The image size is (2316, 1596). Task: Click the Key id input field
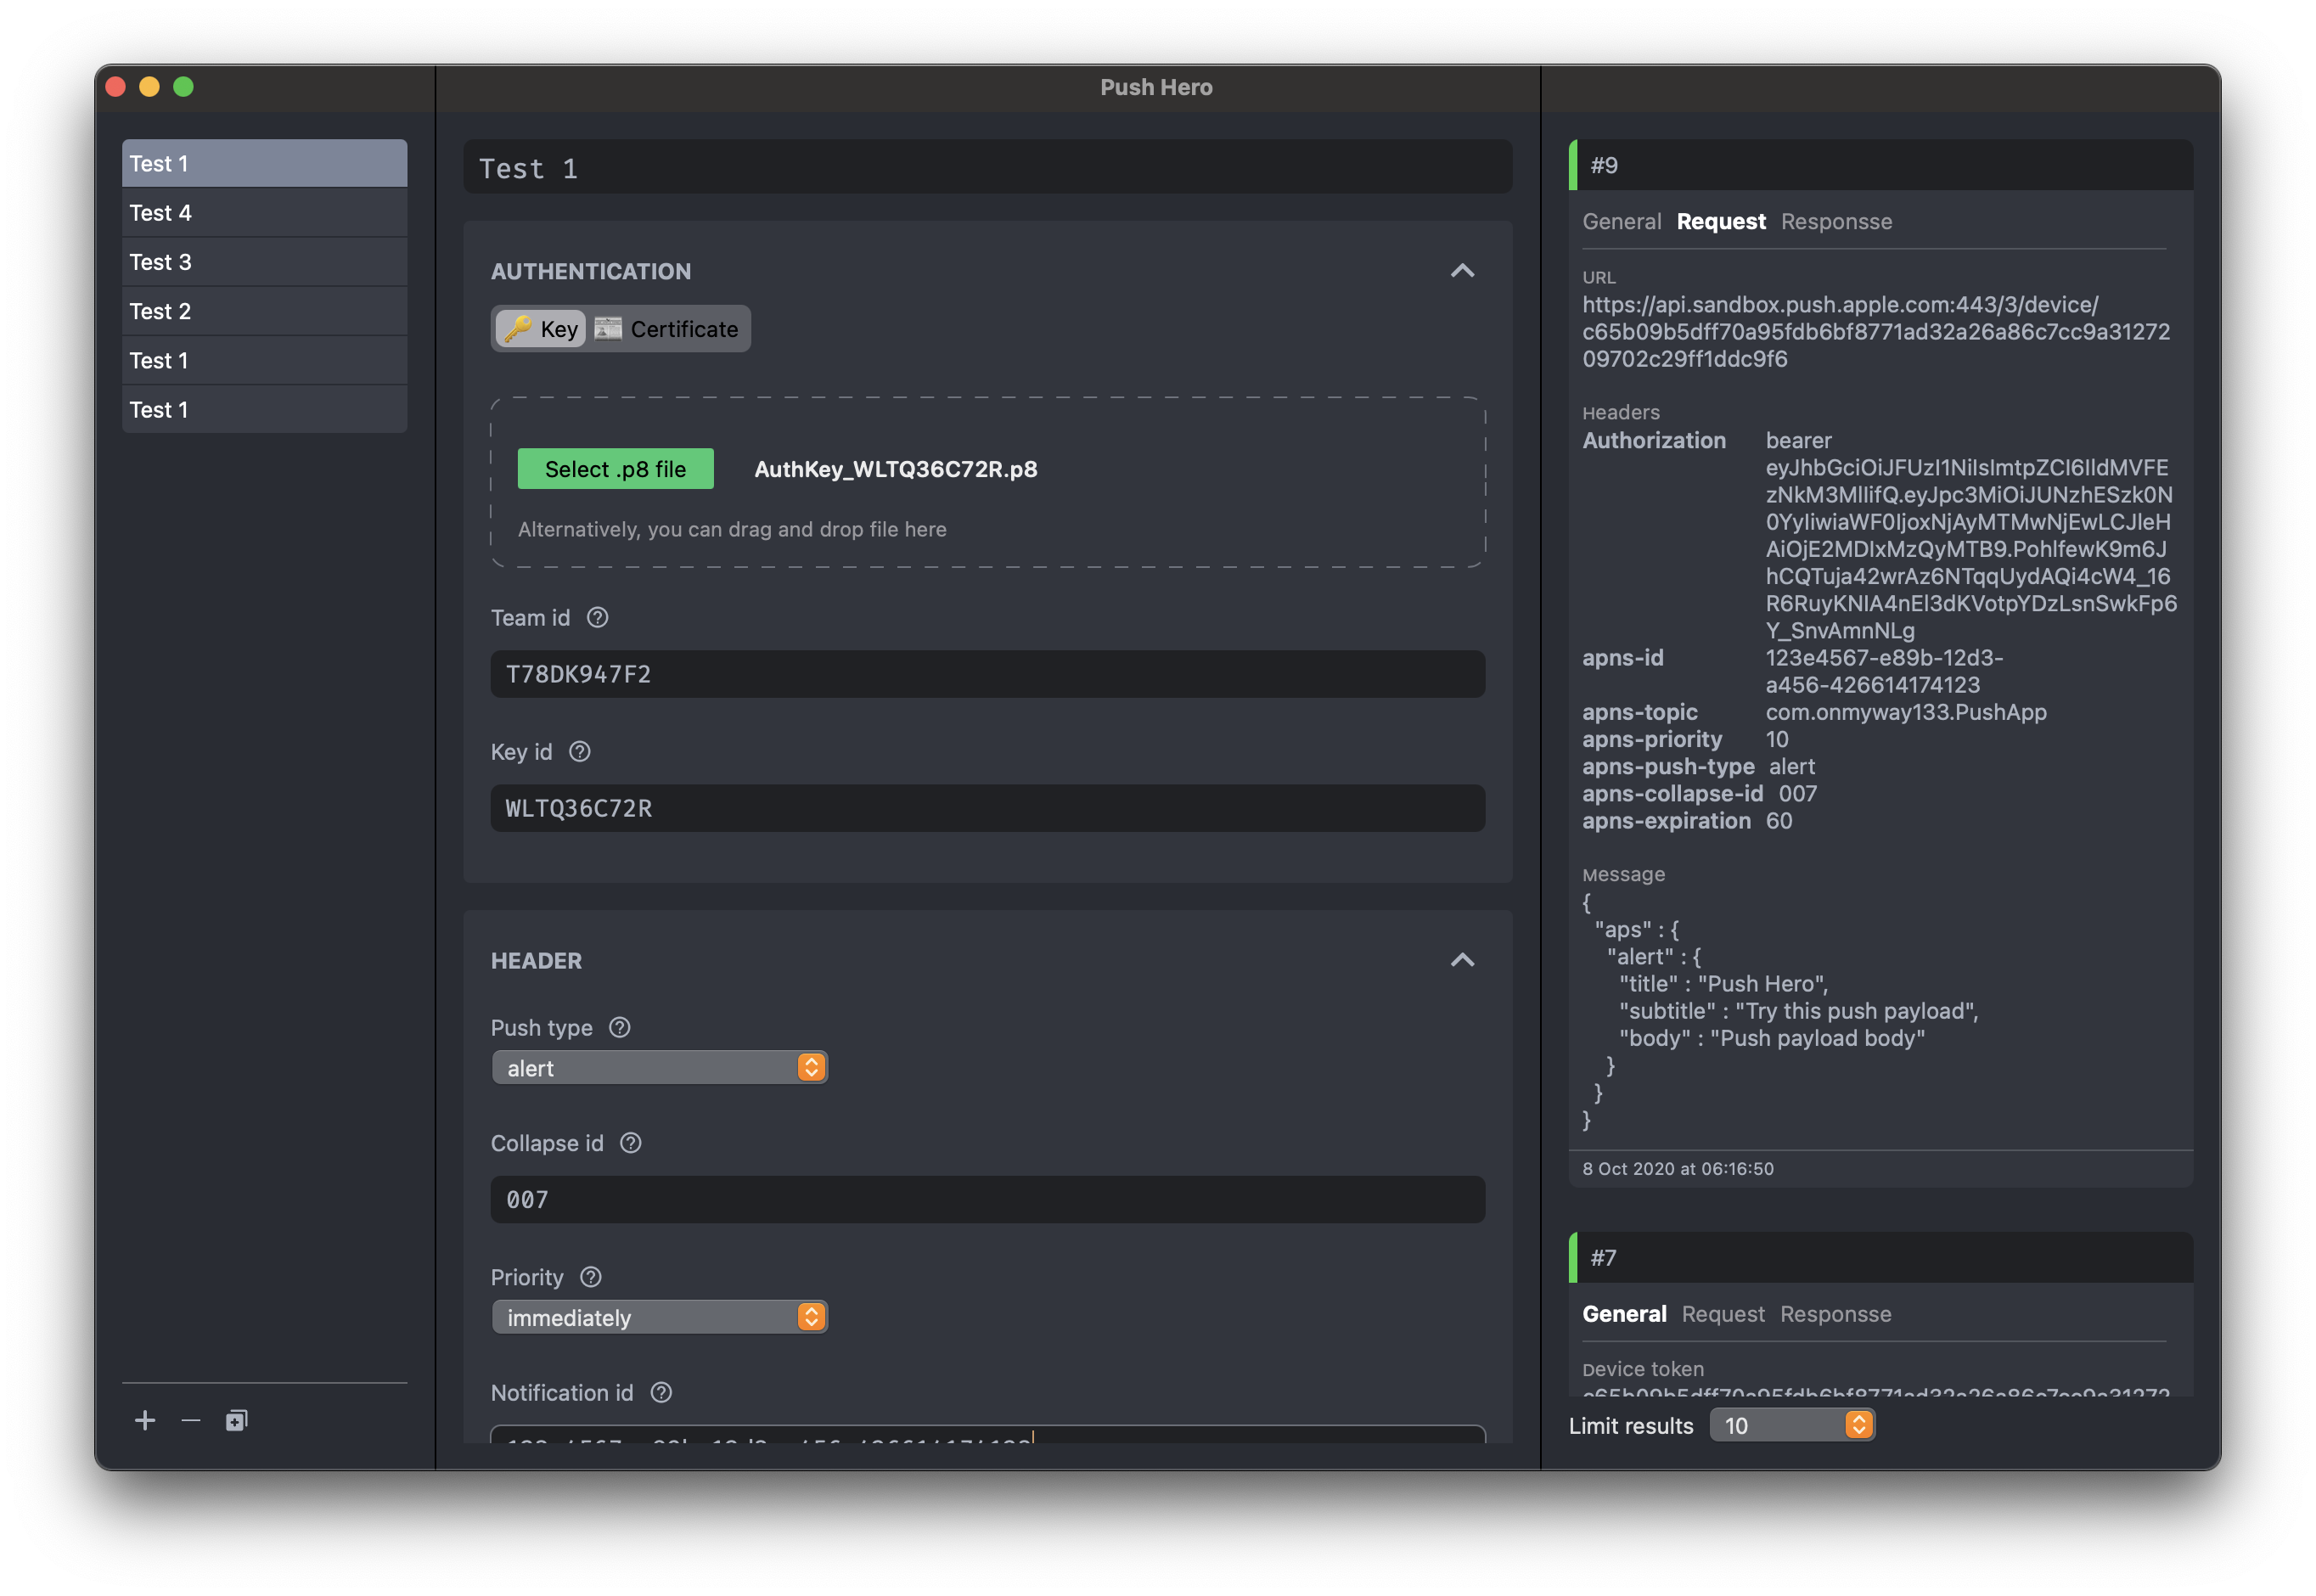pos(987,808)
